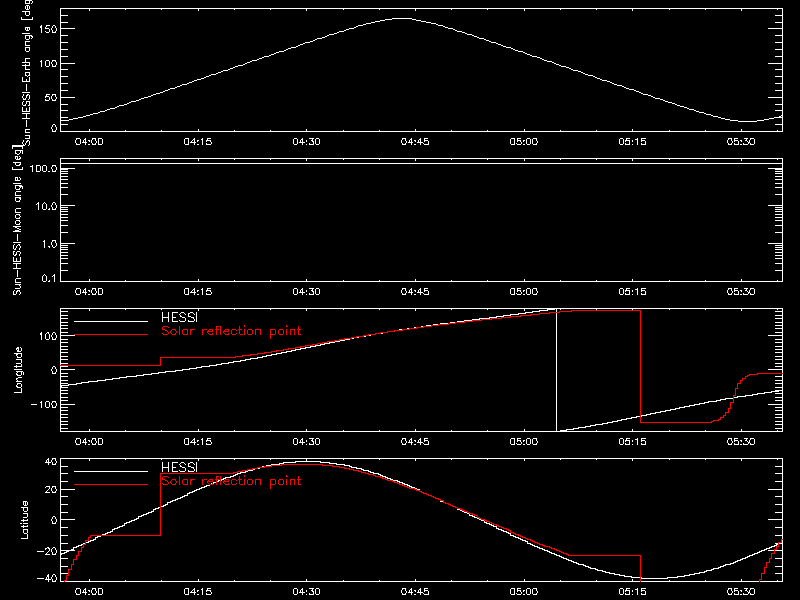Screen dimensions: 800x600
Task: Click 04:30 time label under Longitude plot
Action: coord(306,442)
